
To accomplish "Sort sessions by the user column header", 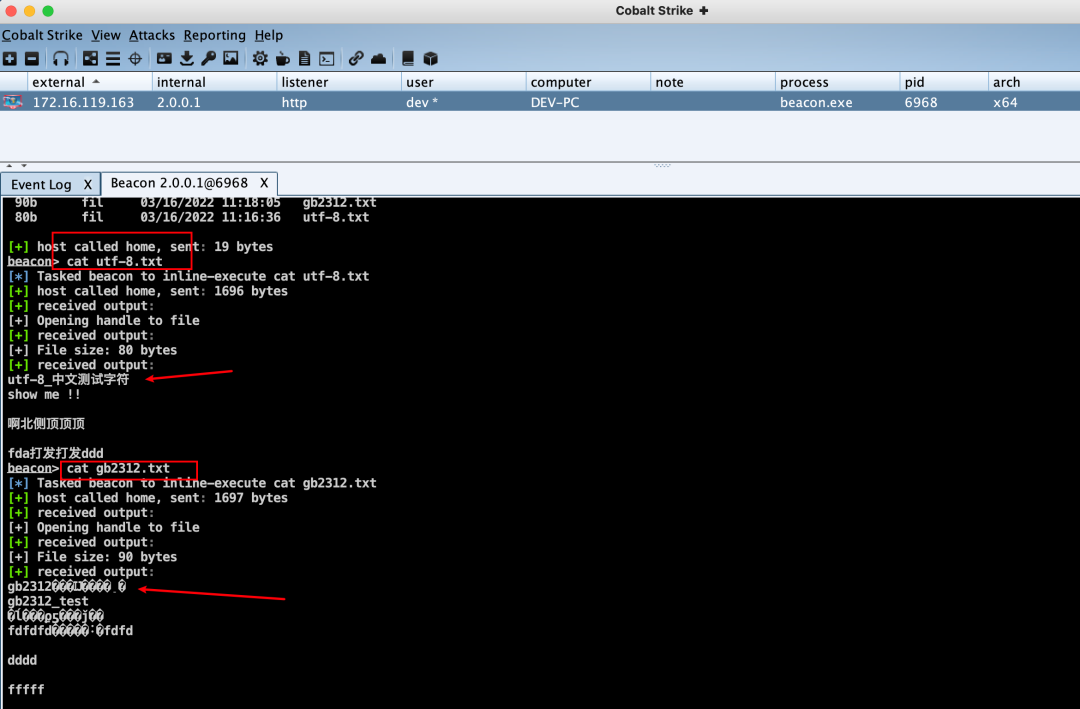I will [x=464, y=82].
